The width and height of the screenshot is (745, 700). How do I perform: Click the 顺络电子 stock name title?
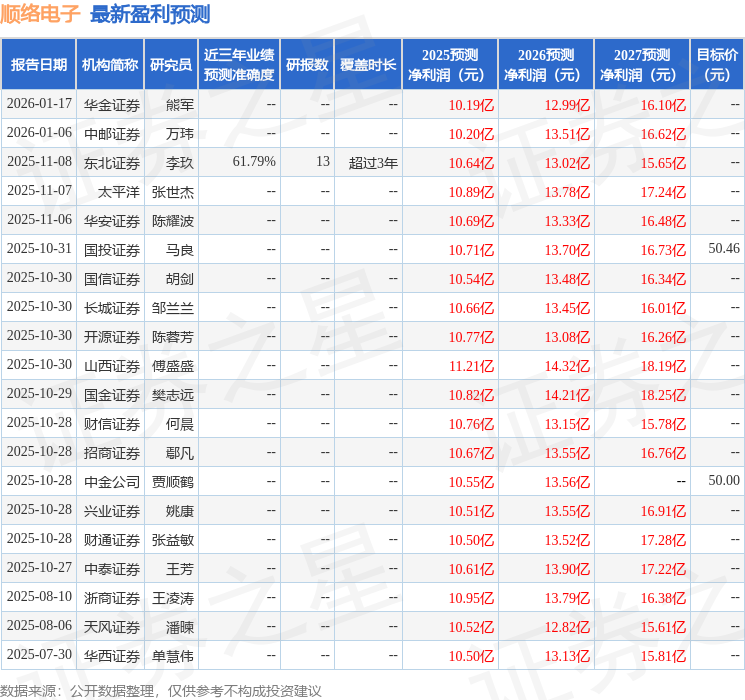41,14
